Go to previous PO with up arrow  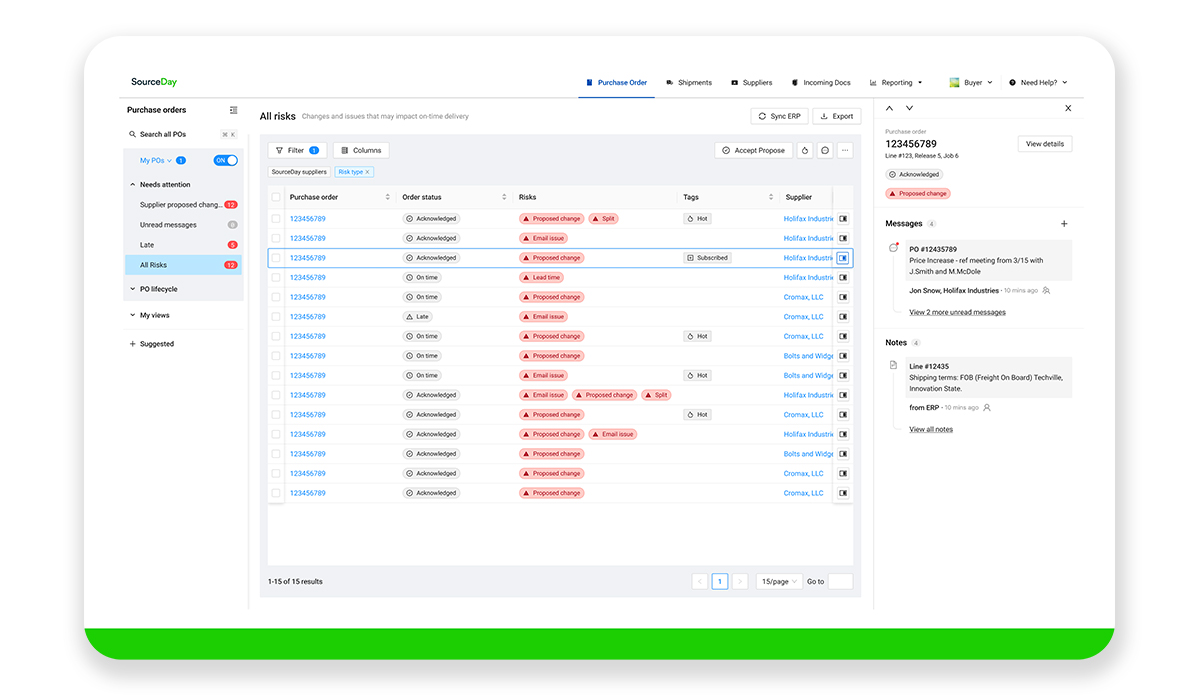pos(890,108)
